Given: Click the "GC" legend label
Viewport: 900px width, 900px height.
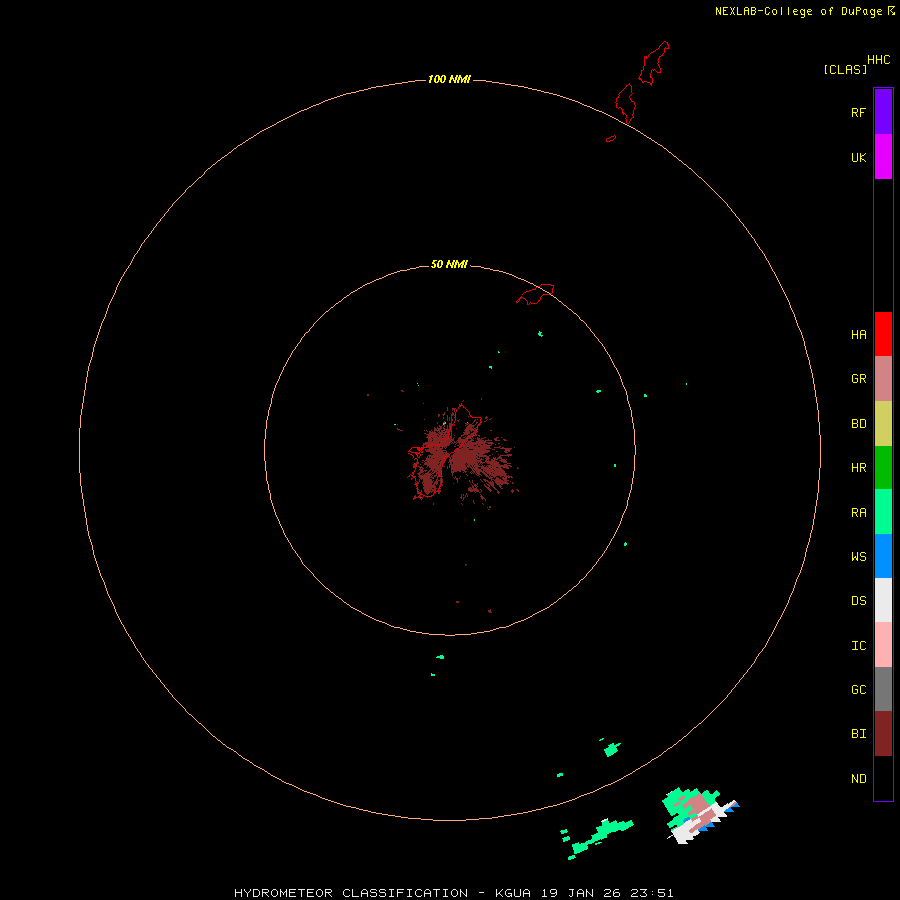Looking at the screenshot, I should [x=858, y=690].
